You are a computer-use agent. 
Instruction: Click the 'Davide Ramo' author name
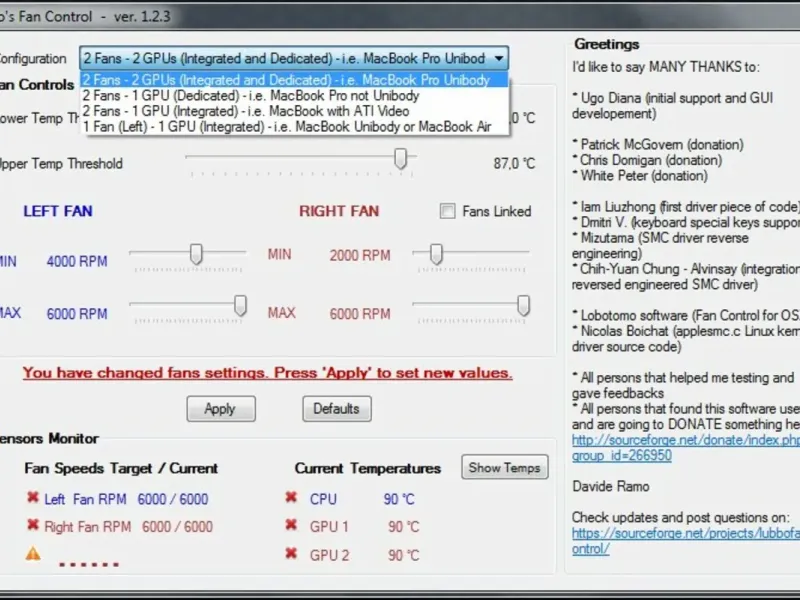(x=611, y=486)
